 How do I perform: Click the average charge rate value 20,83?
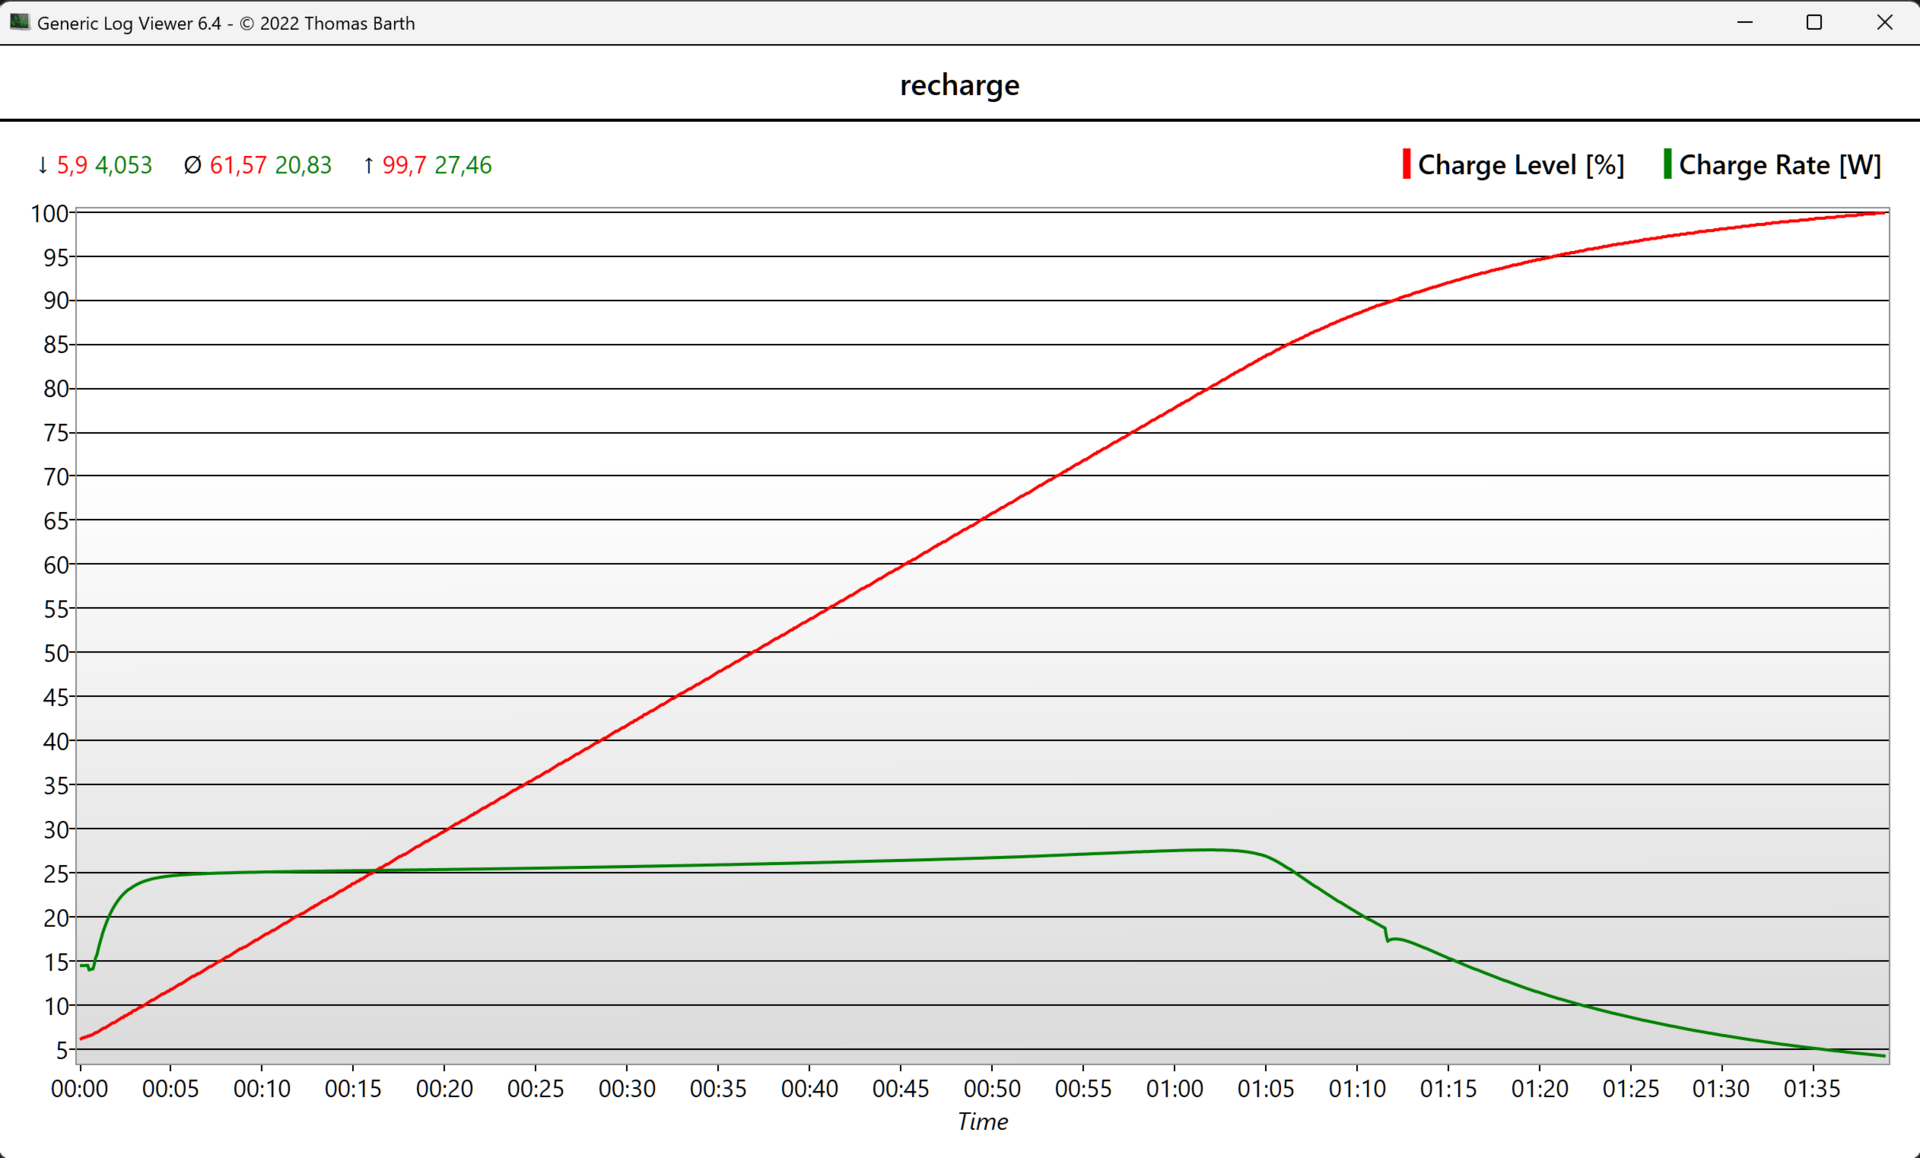(x=303, y=165)
